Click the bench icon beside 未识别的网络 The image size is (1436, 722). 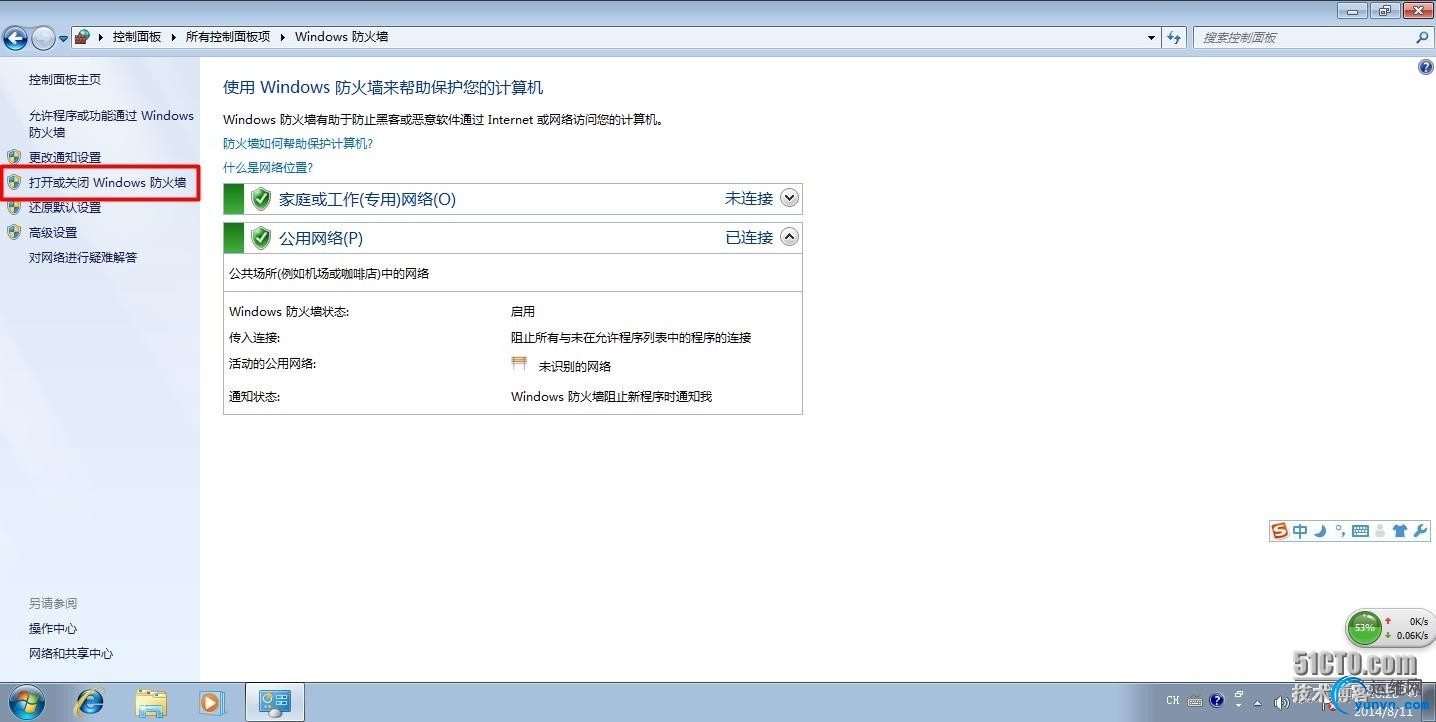point(519,365)
